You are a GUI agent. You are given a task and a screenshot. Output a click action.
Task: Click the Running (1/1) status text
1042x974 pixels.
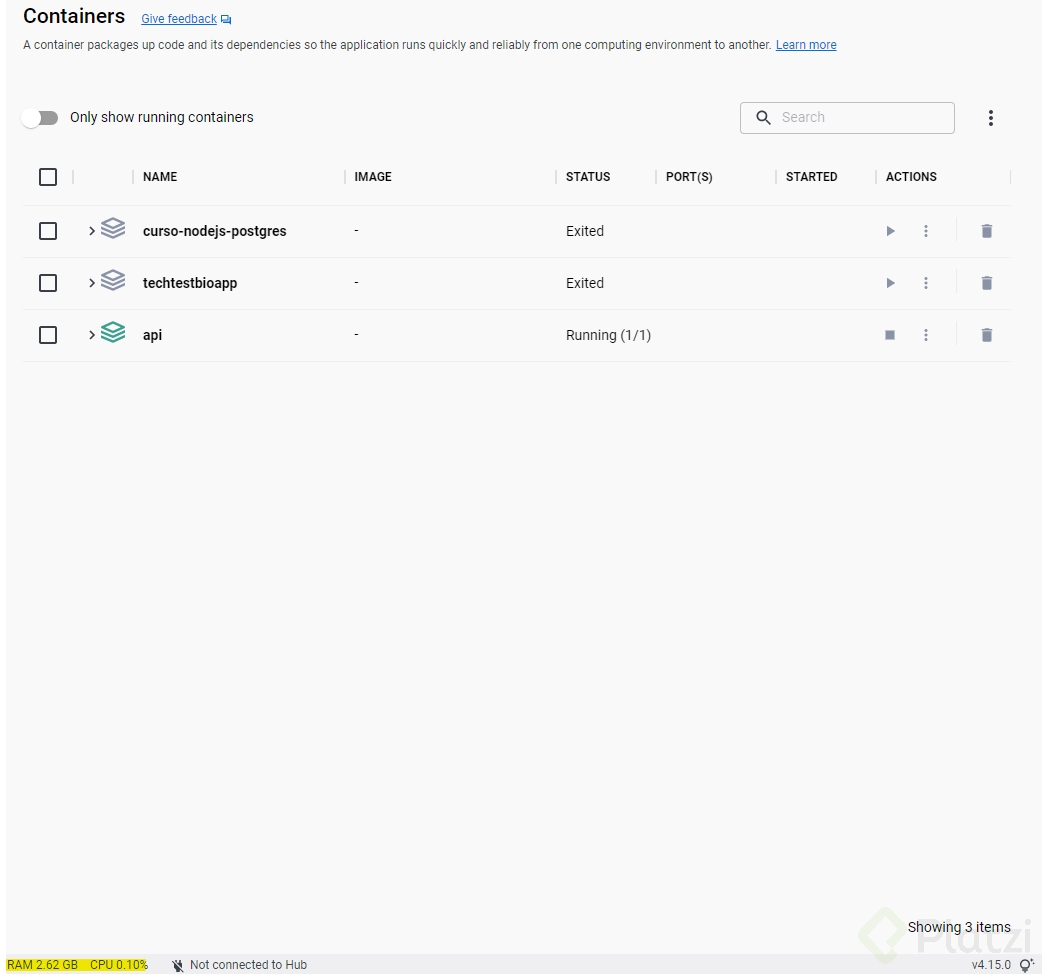(x=608, y=335)
